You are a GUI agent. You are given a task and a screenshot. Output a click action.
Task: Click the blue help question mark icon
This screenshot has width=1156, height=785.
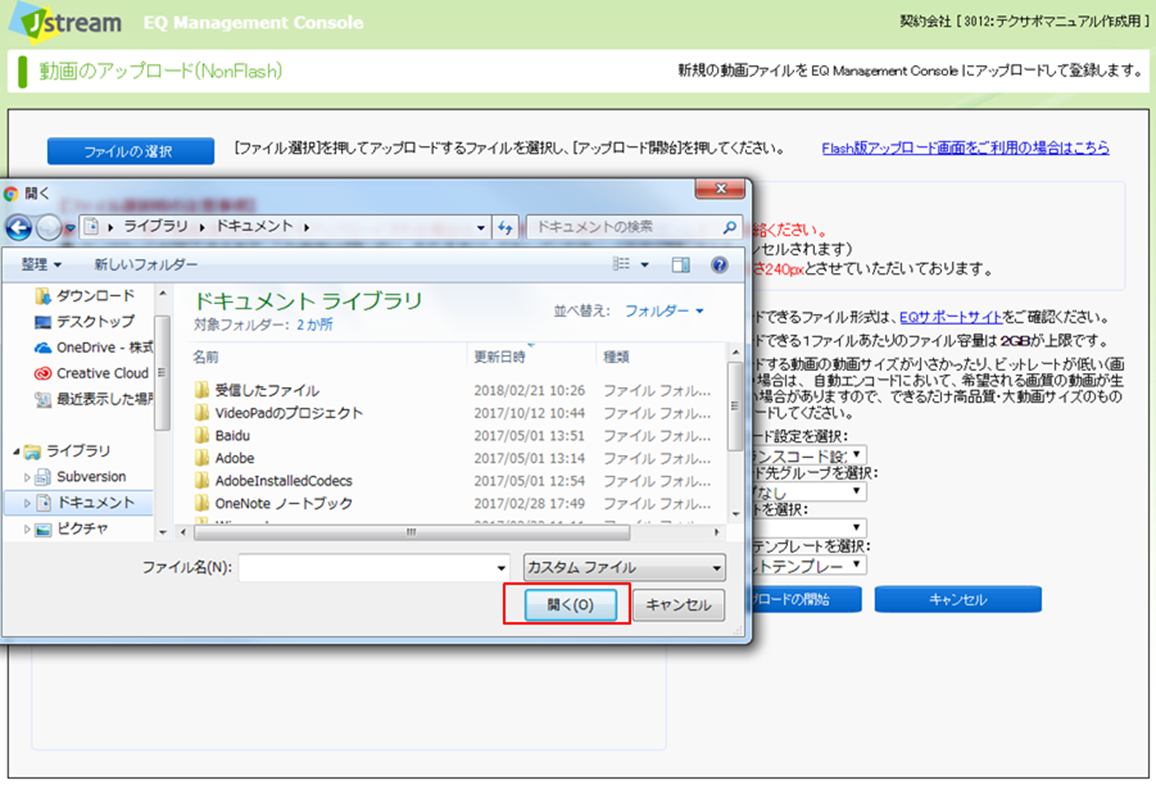[x=718, y=265]
